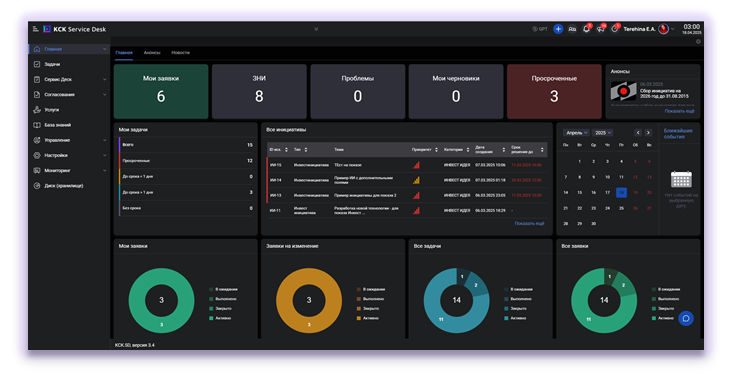Image resolution: width=732 pixels, height=384 pixels.
Task: Click priority icon for ИИ-14 row
Action: 416,180
